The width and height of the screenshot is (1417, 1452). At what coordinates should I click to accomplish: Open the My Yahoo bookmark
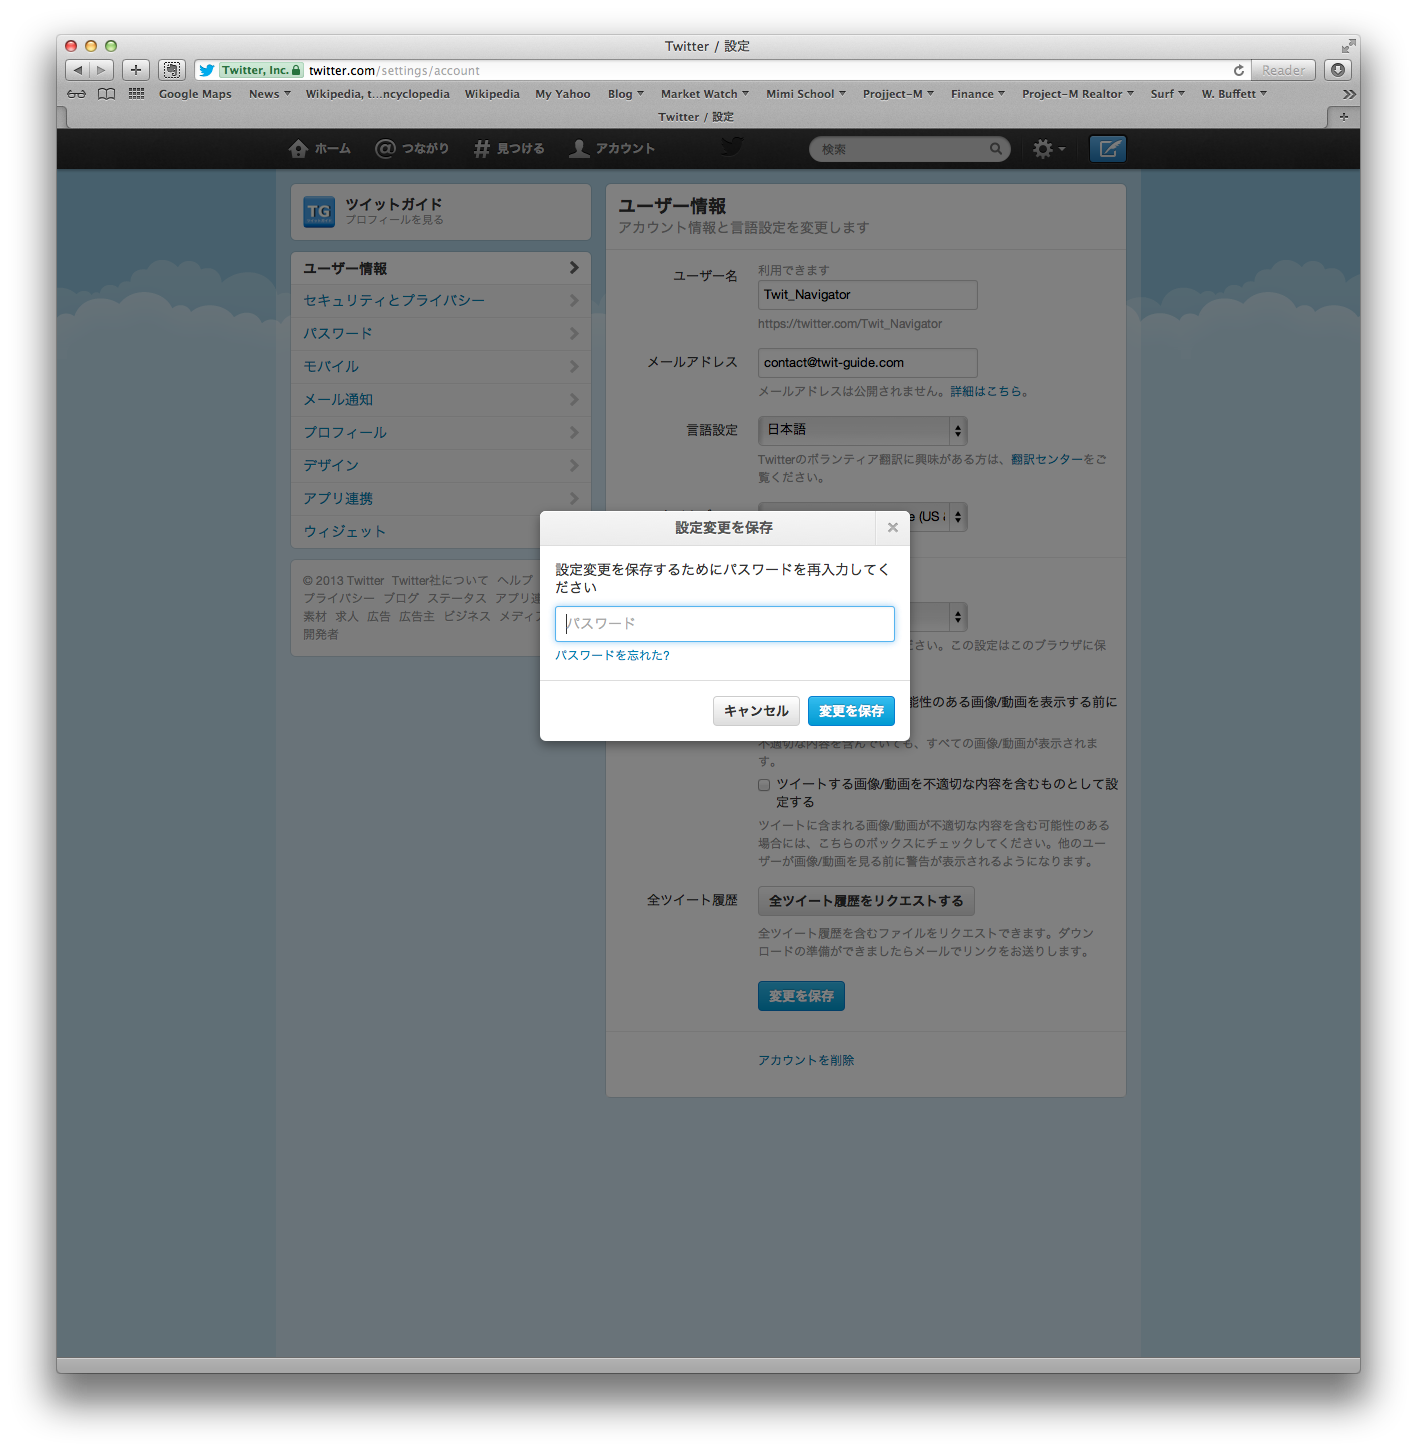[x=563, y=94]
